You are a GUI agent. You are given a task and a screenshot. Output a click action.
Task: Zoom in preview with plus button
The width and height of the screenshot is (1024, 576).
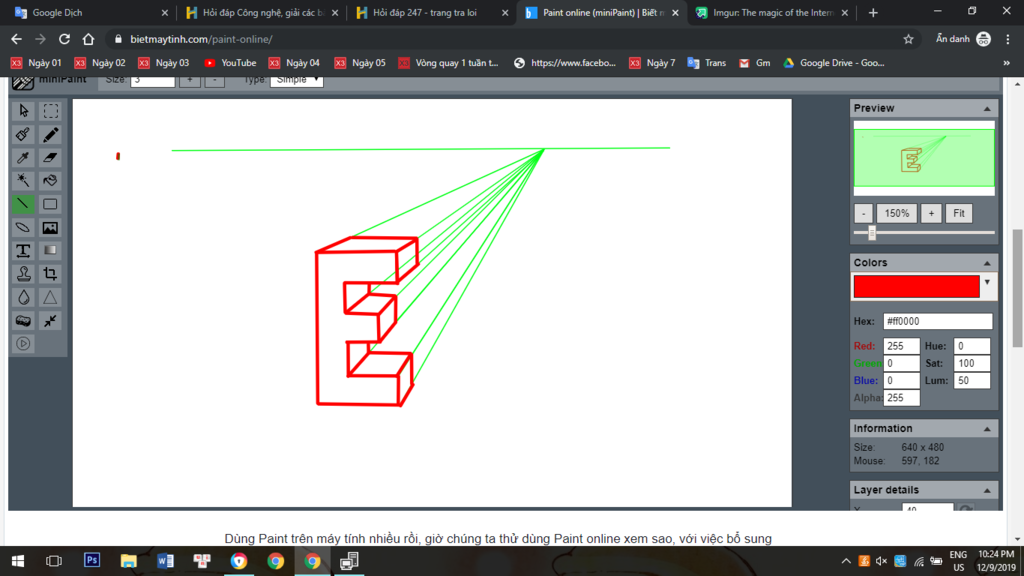pos(931,214)
